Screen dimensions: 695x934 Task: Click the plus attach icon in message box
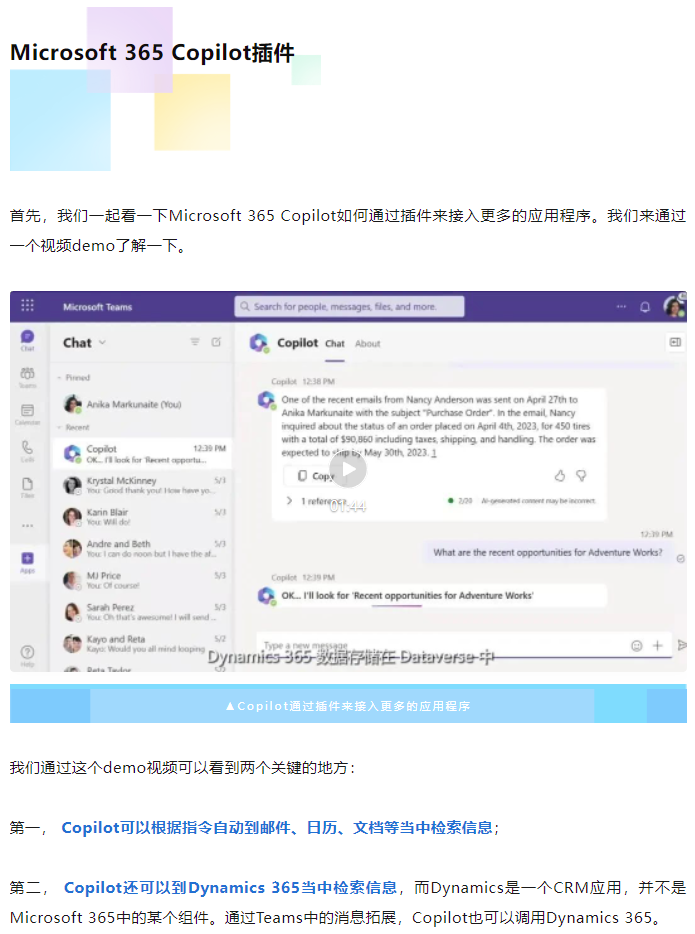(657, 646)
